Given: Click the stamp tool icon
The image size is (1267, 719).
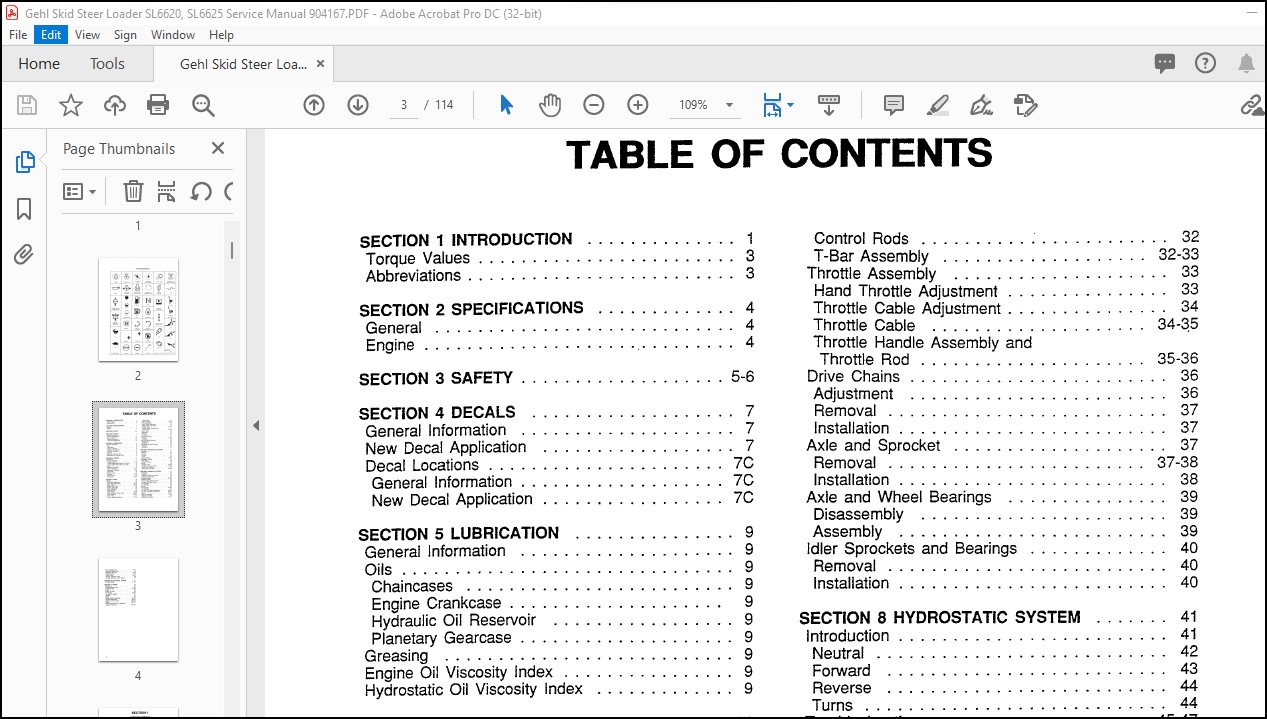Looking at the screenshot, I should click(x=1025, y=105).
